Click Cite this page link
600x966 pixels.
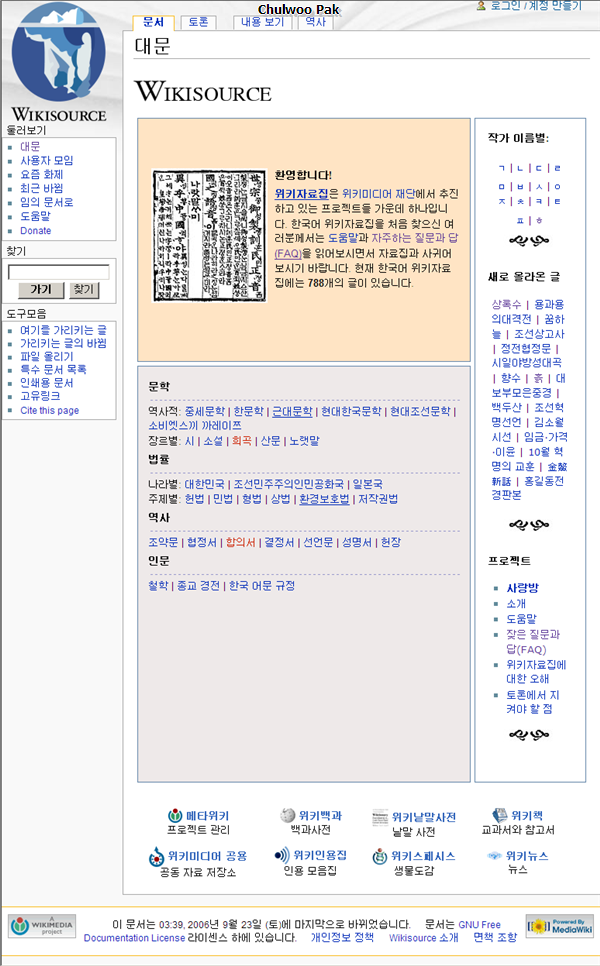[x=50, y=410]
